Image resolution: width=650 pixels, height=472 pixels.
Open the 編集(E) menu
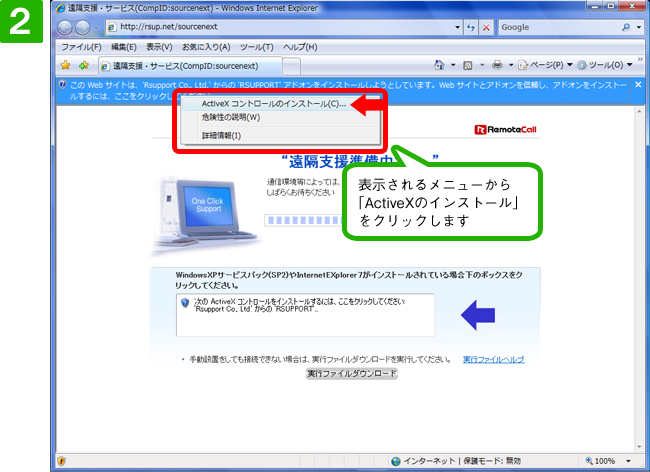click(124, 47)
